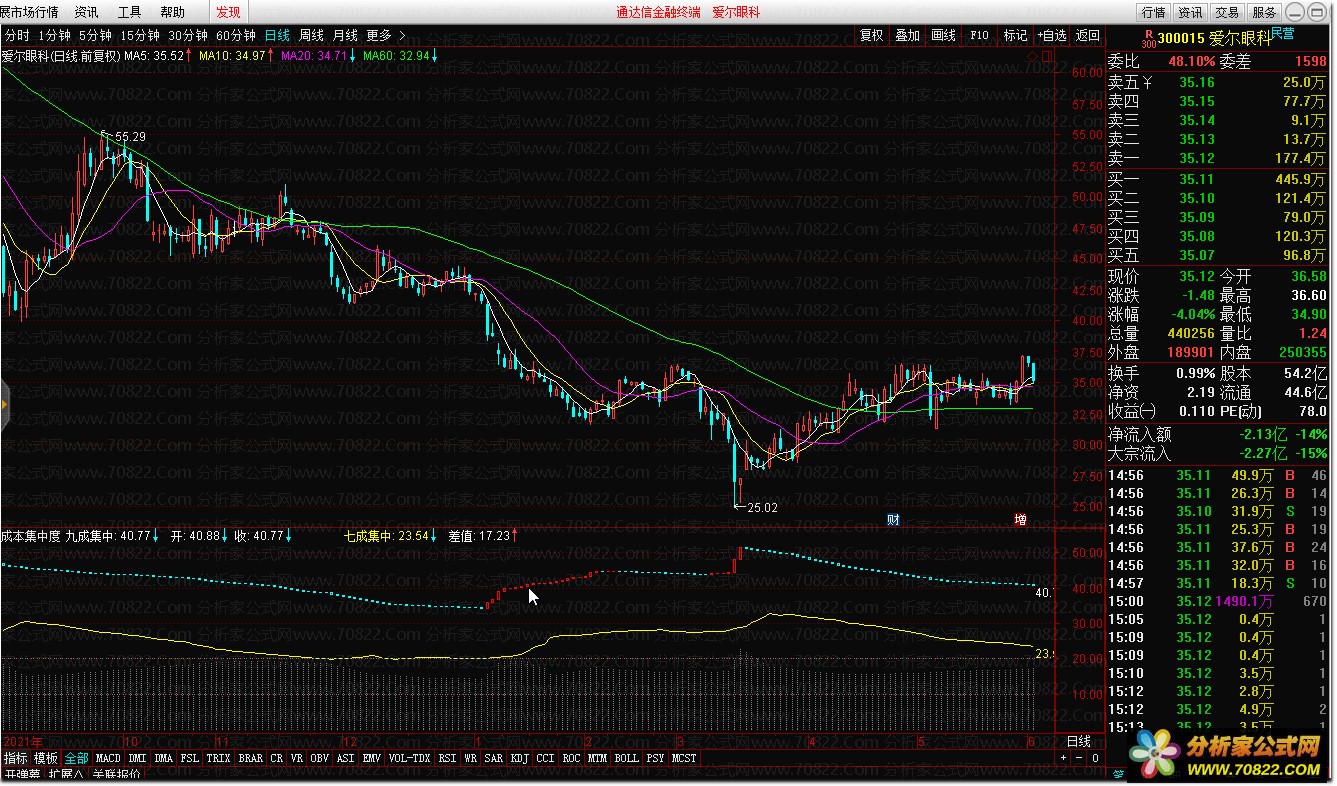This screenshot has height=786, width=1337.
Task: Click the 民营 tag next to the stock name
Action: pos(1283,34)
